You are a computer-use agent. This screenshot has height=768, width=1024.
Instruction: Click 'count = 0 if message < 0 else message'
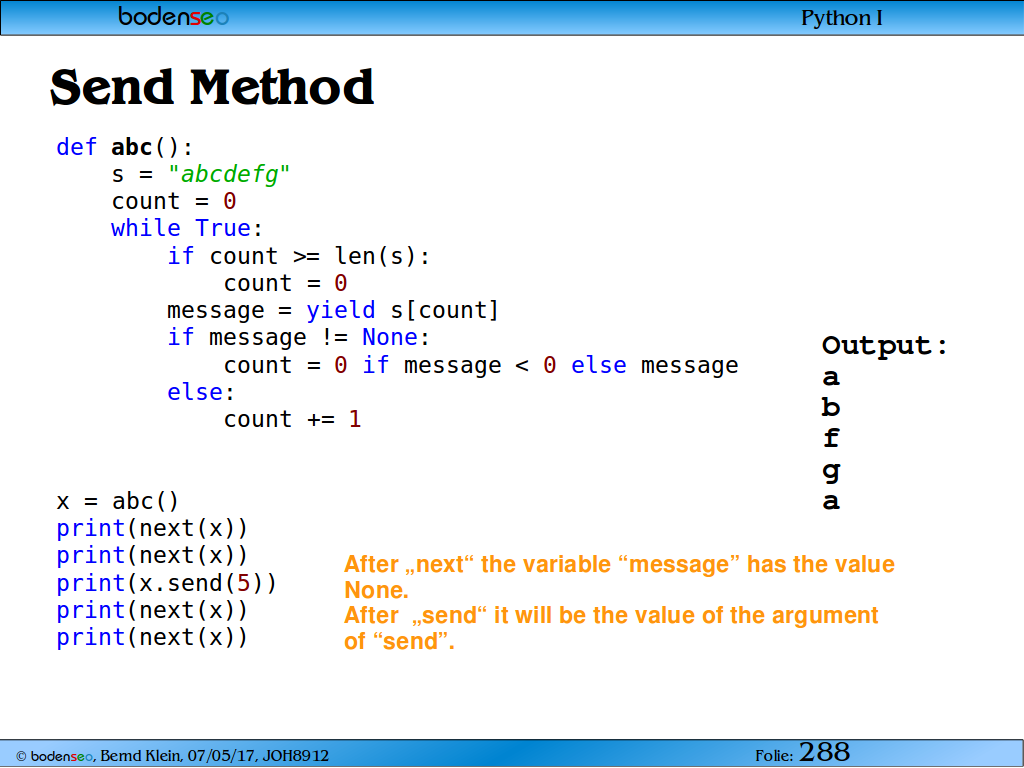pos(481,365)
